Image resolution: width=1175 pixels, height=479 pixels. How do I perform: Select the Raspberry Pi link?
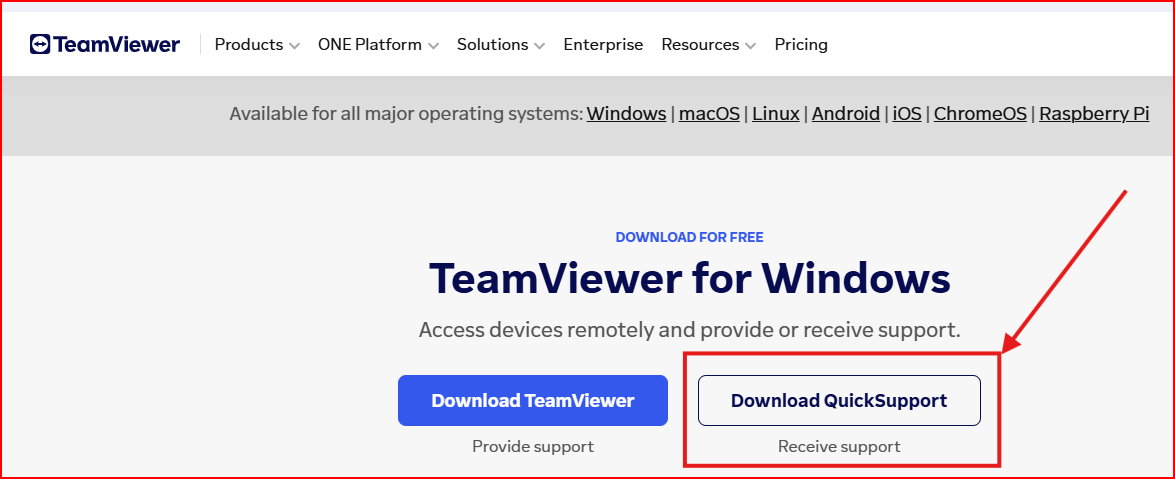pos(1094,114)
